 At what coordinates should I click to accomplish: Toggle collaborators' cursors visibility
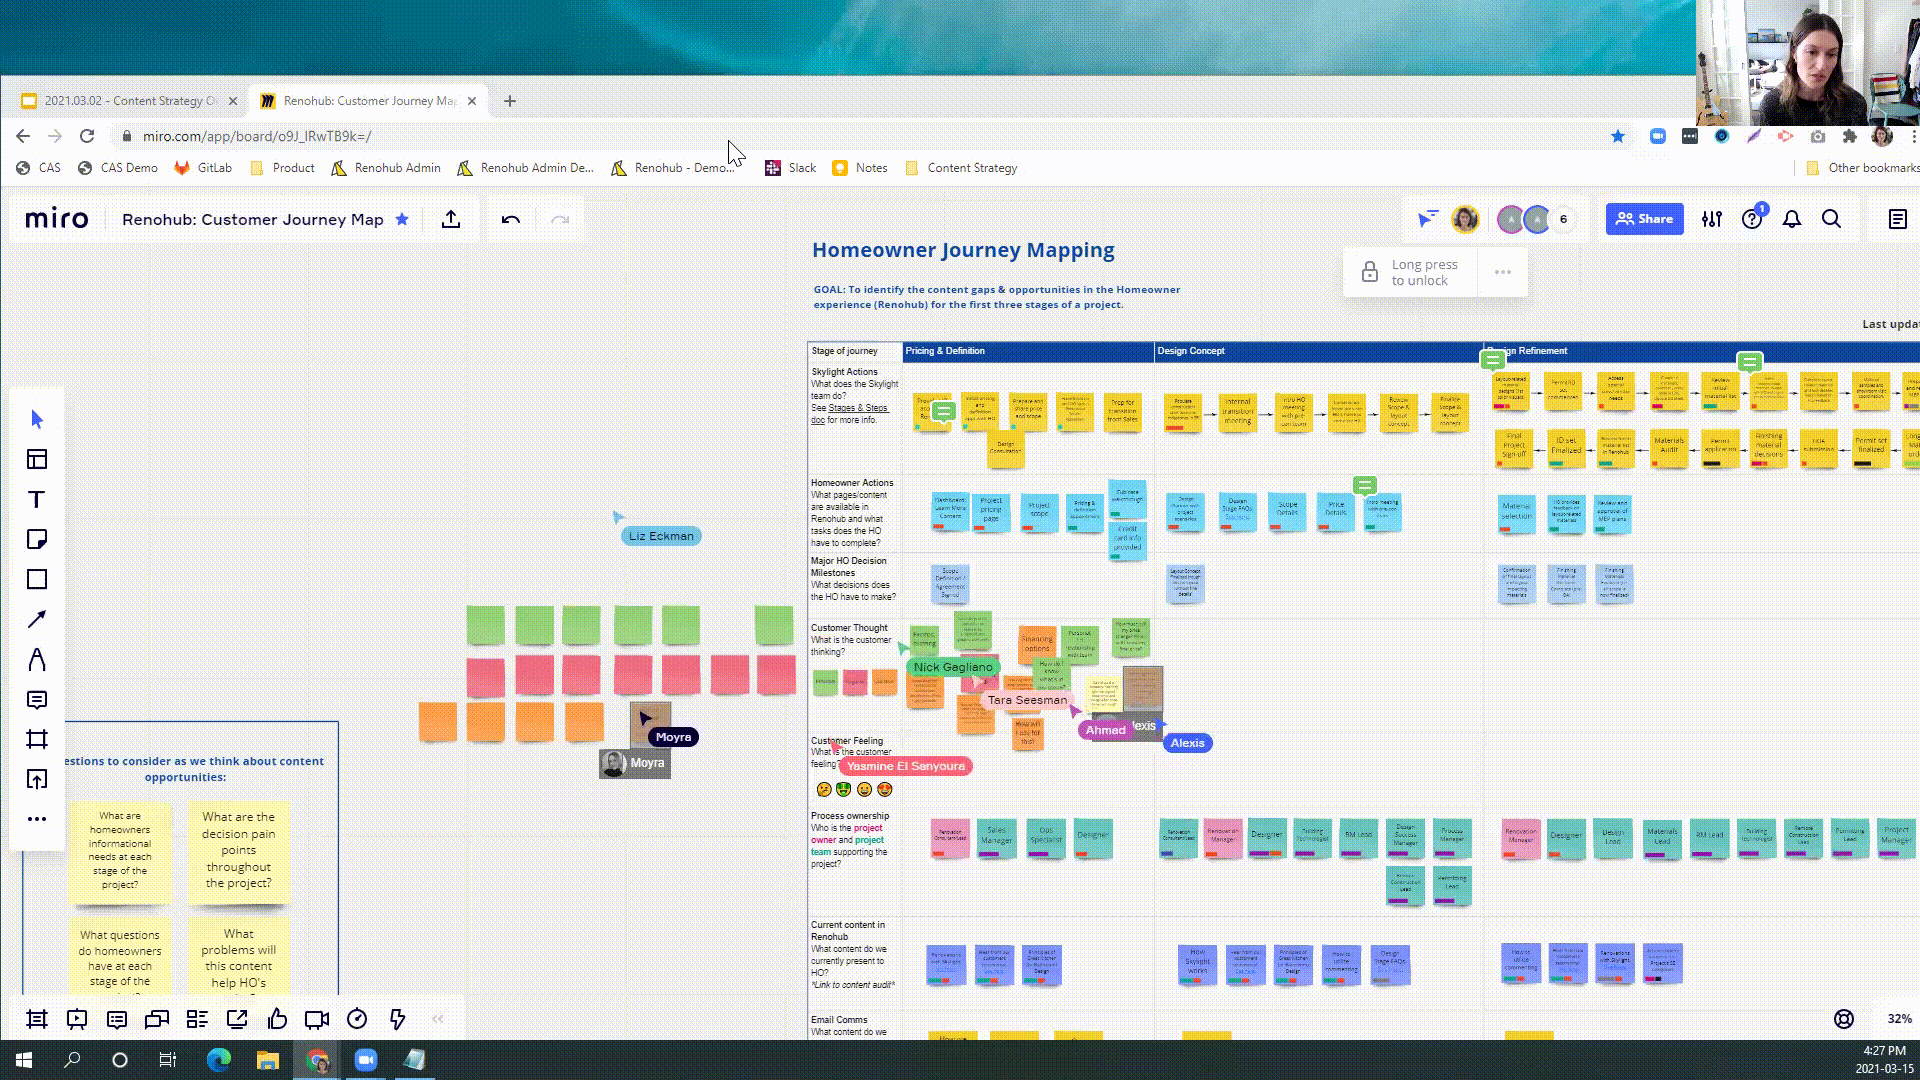click(x=1427, y=219)
